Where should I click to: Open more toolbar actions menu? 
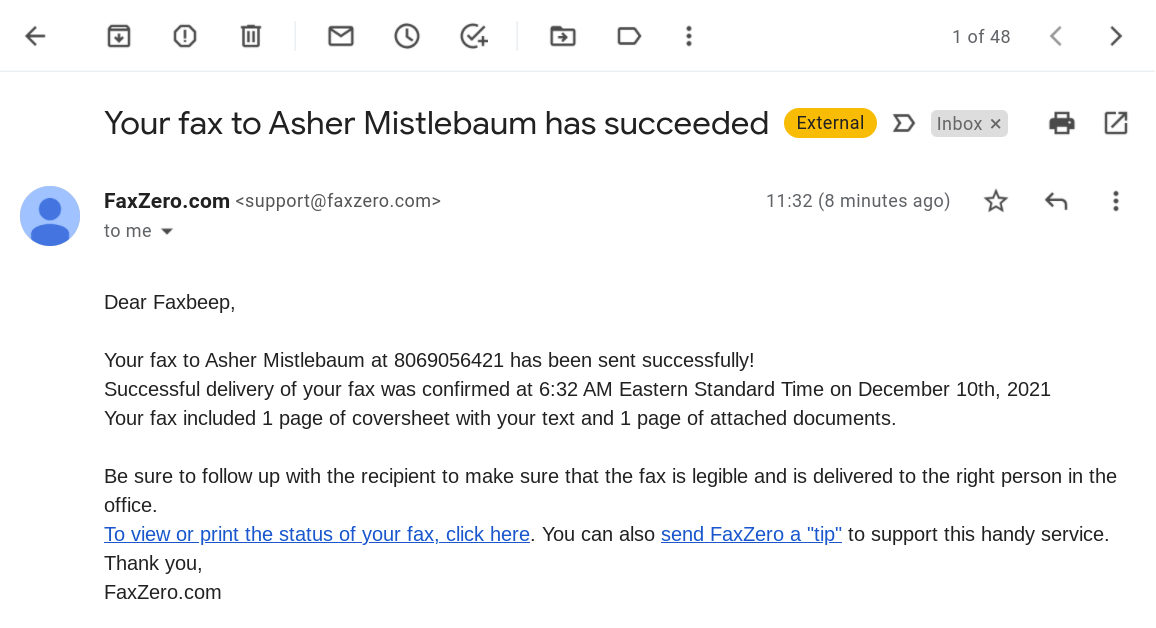pyautogui.click(x=688, y=35)
